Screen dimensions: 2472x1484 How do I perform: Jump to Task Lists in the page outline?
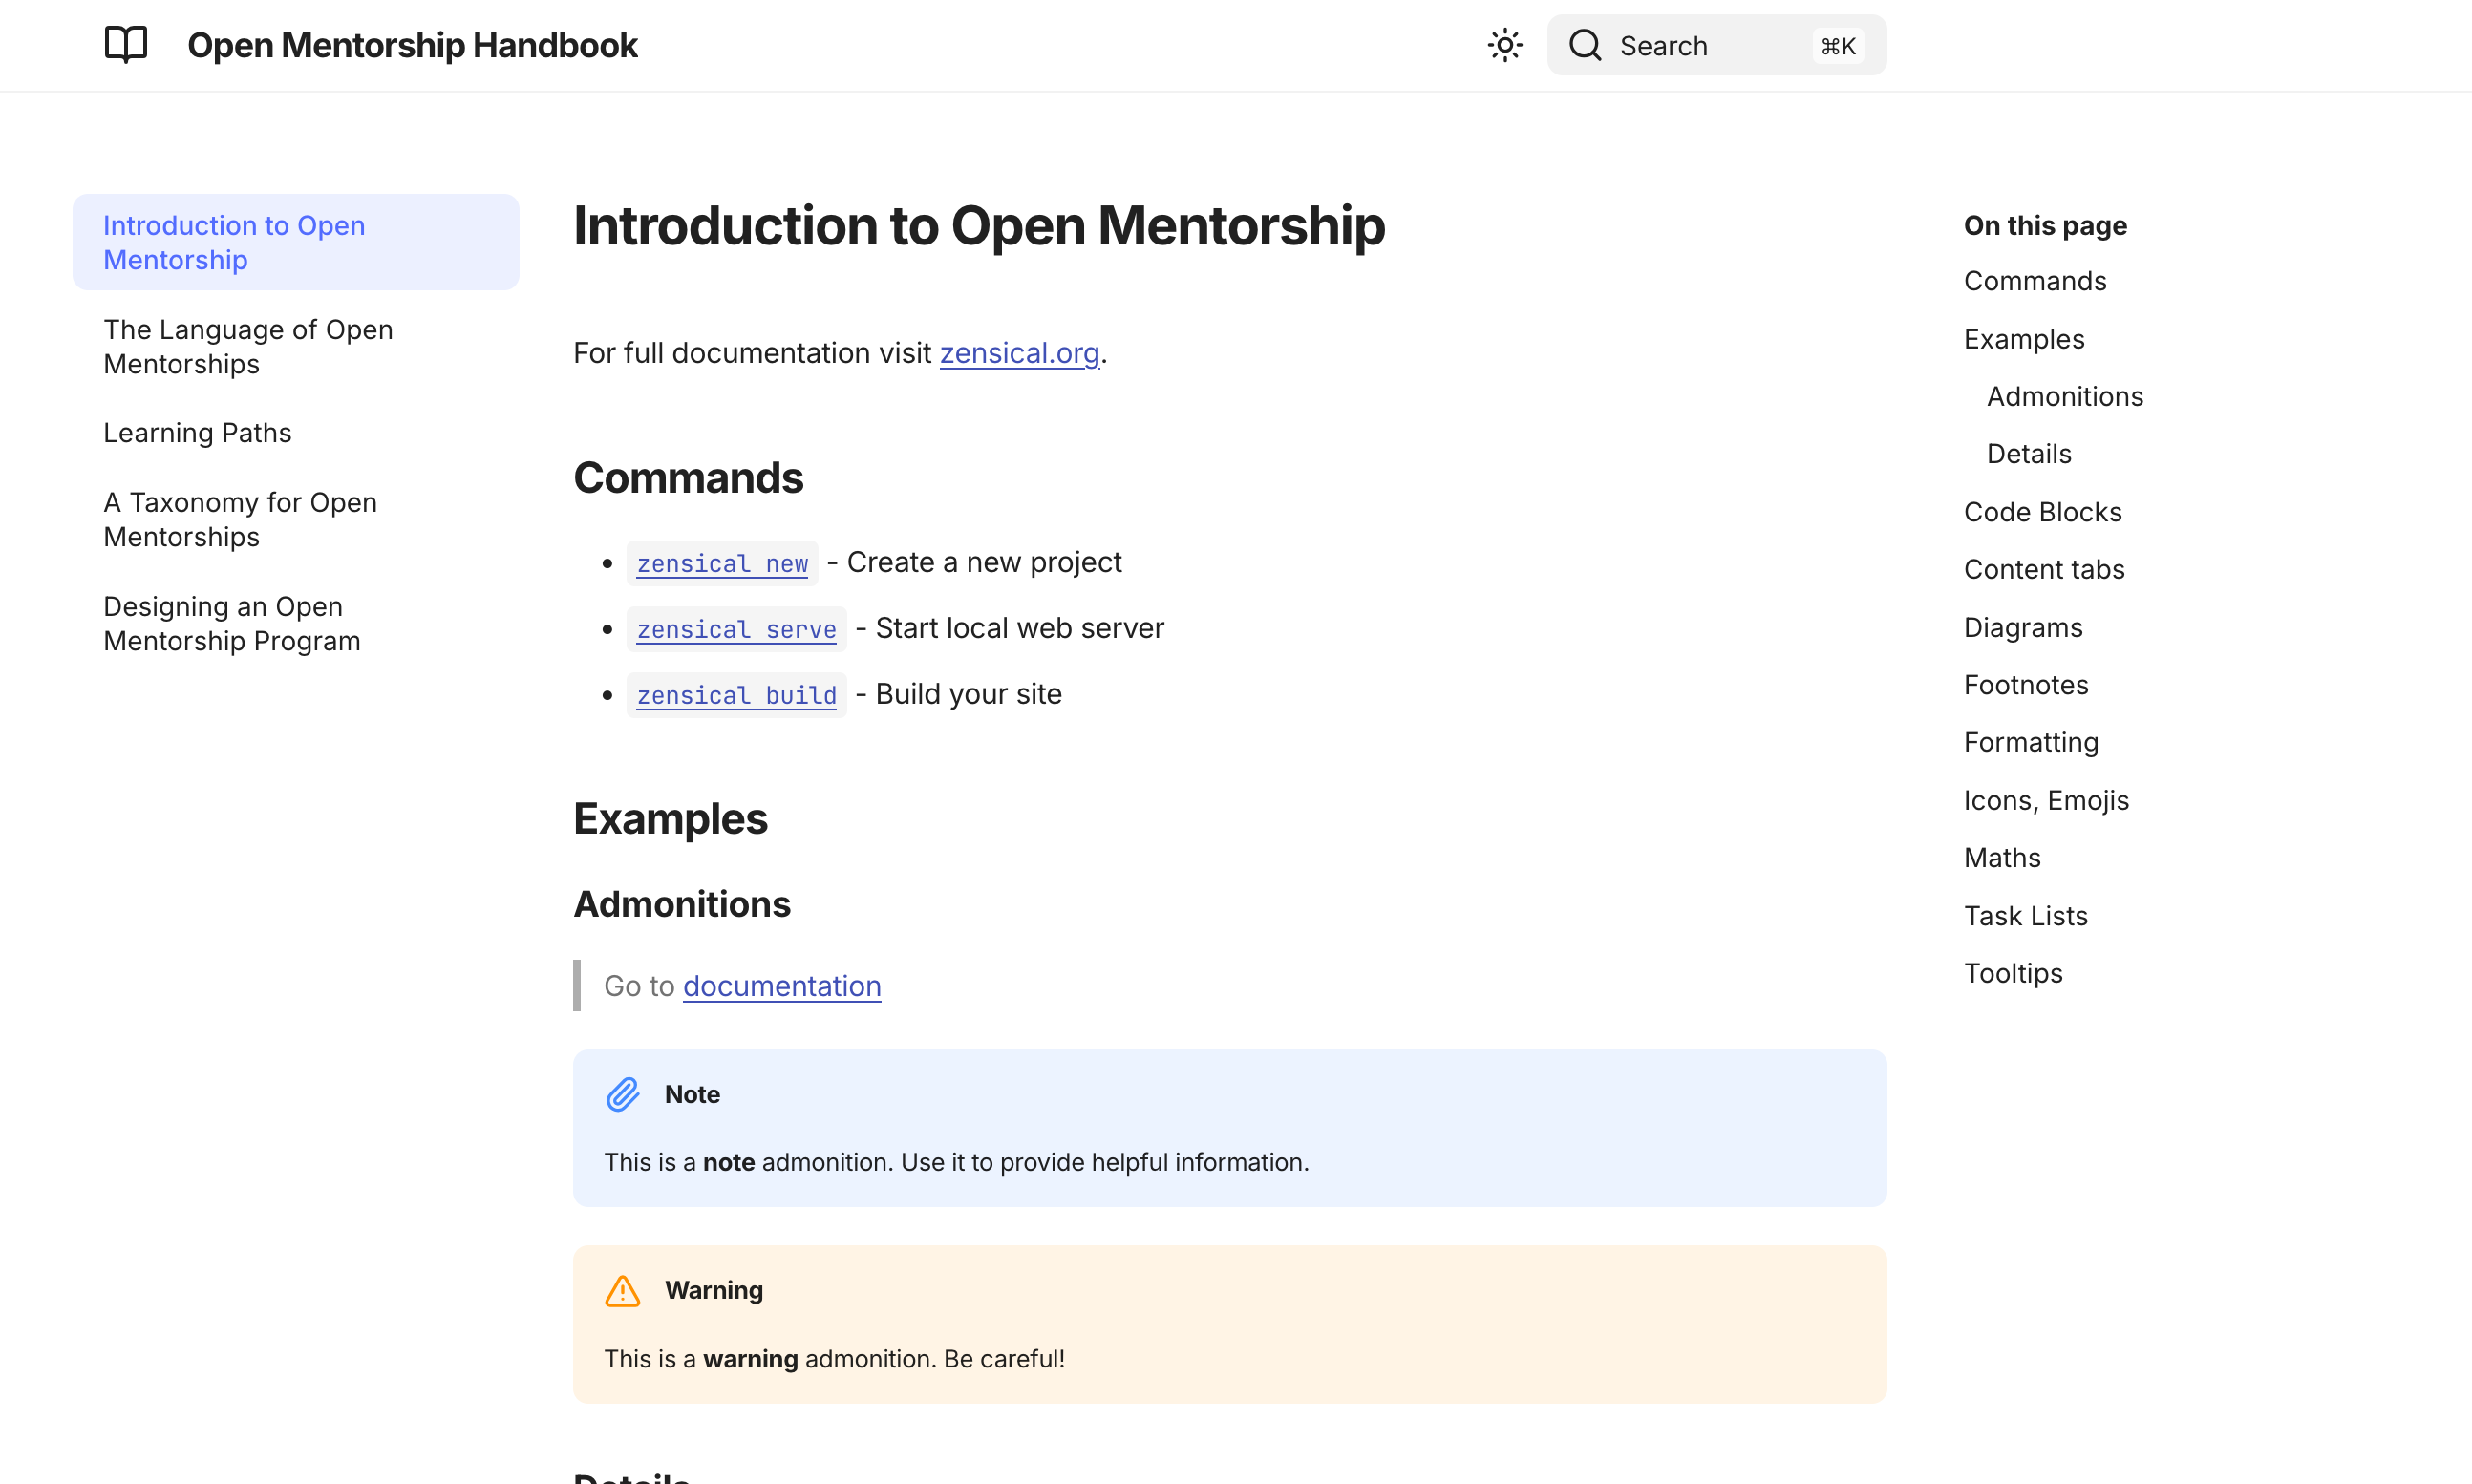click(2025, 916)
